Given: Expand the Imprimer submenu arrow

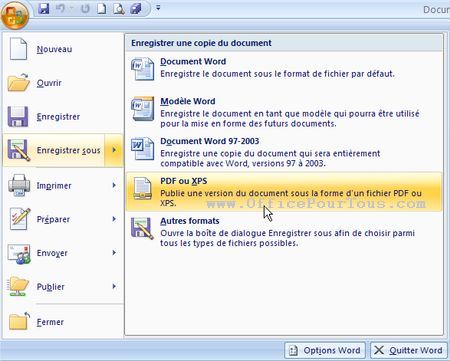Looking at the screenshot, I should click(x=114, y=185).
